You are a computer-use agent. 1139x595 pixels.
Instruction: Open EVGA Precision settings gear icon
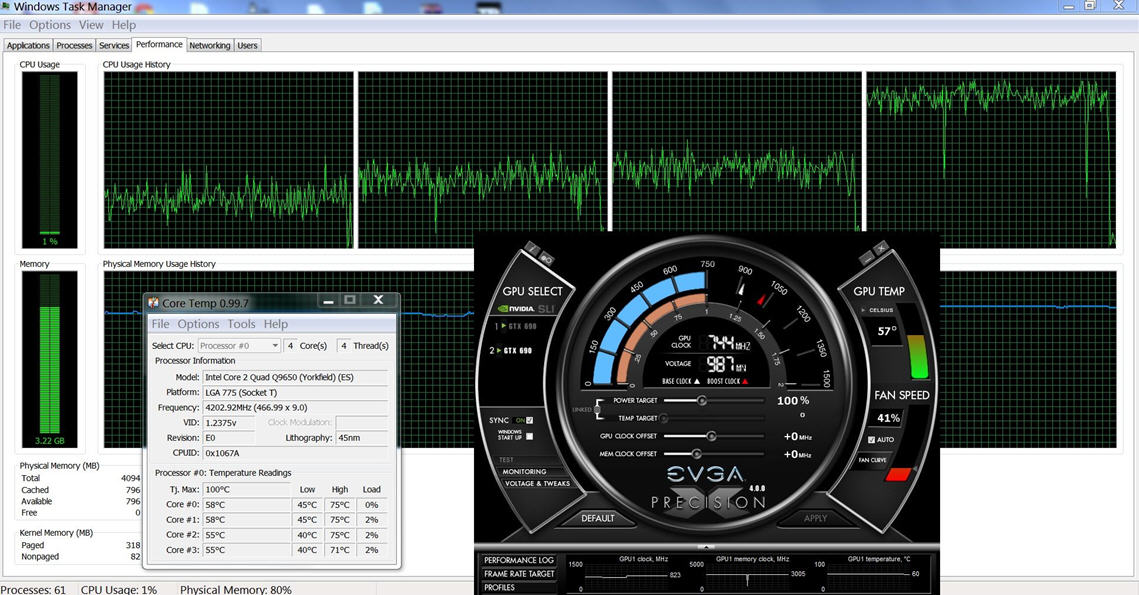[547, 259]
